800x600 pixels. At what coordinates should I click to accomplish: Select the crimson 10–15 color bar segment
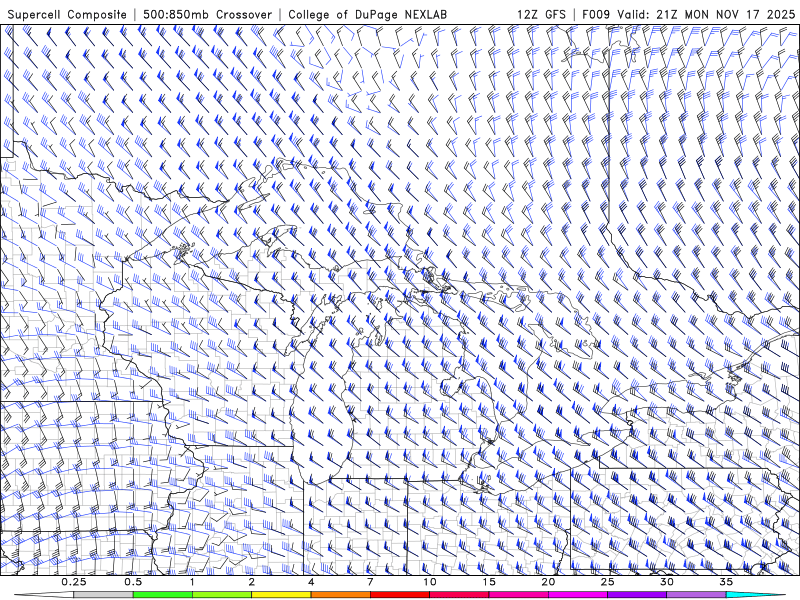tap(459, 595)
